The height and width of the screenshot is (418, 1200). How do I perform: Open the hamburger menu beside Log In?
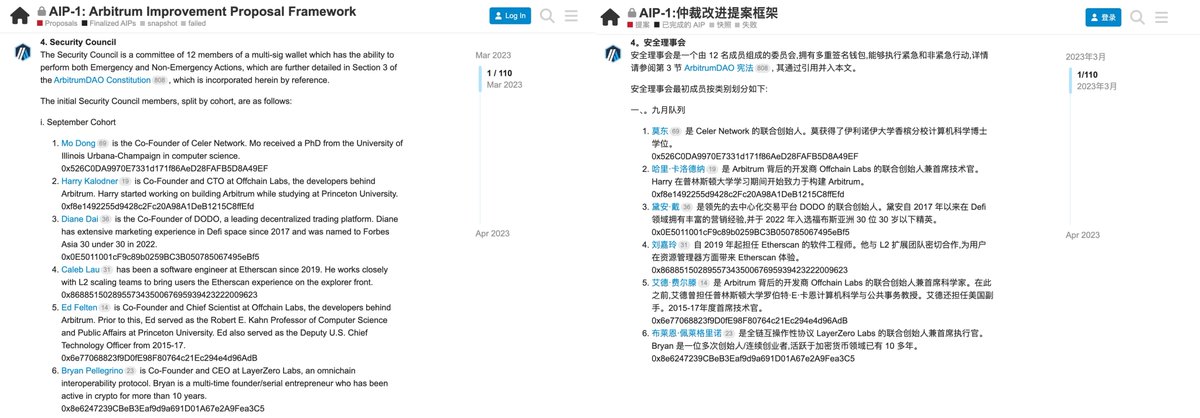point(572,16)
